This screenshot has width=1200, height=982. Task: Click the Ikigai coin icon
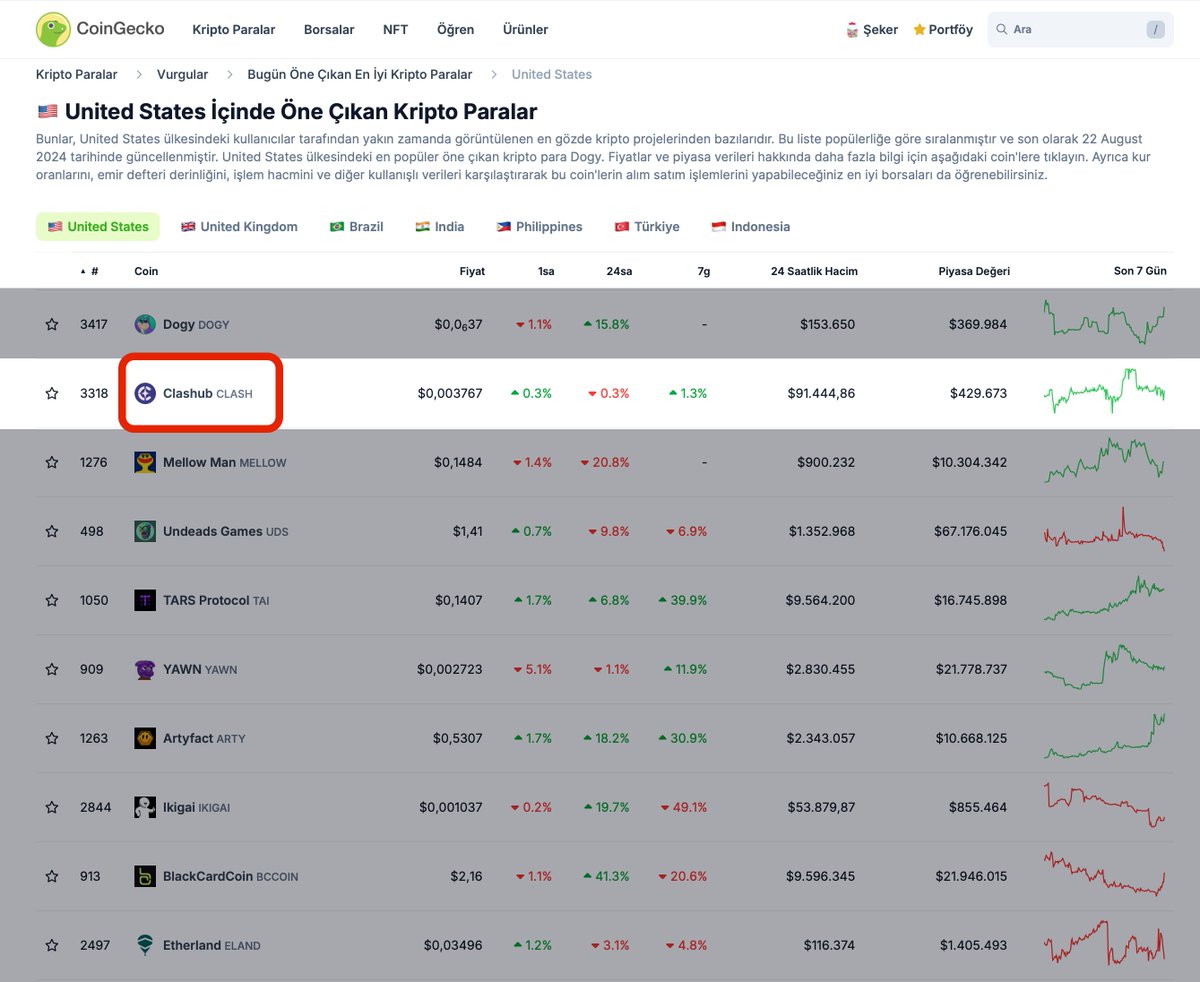(145, 807)
